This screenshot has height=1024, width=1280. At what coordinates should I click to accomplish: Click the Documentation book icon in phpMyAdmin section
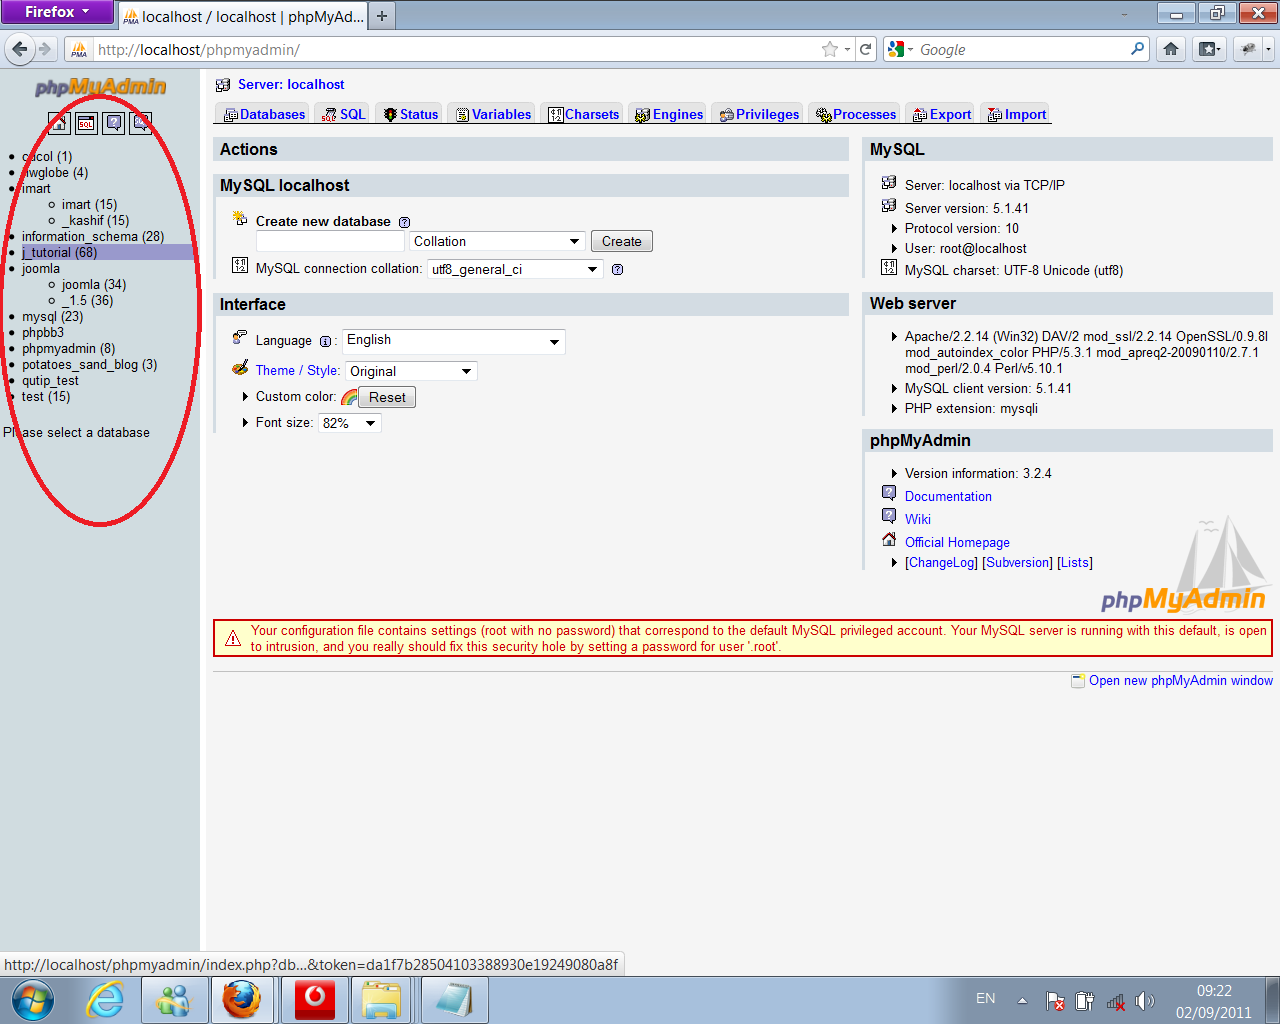click(889, 493)
